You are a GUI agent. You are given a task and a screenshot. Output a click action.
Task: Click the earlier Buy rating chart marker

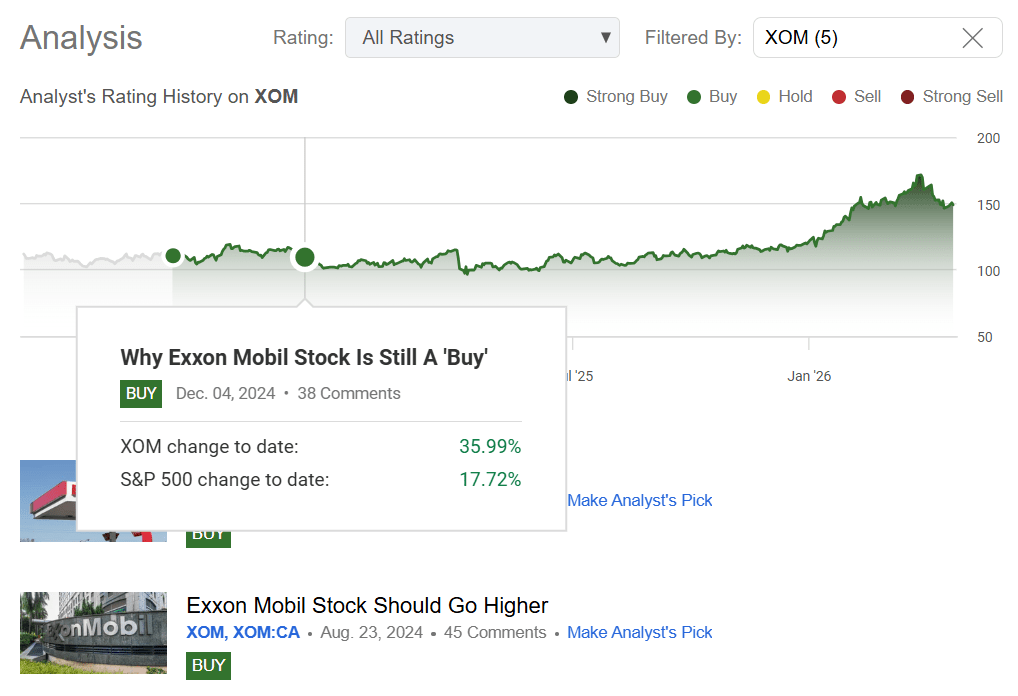(173, 256)
